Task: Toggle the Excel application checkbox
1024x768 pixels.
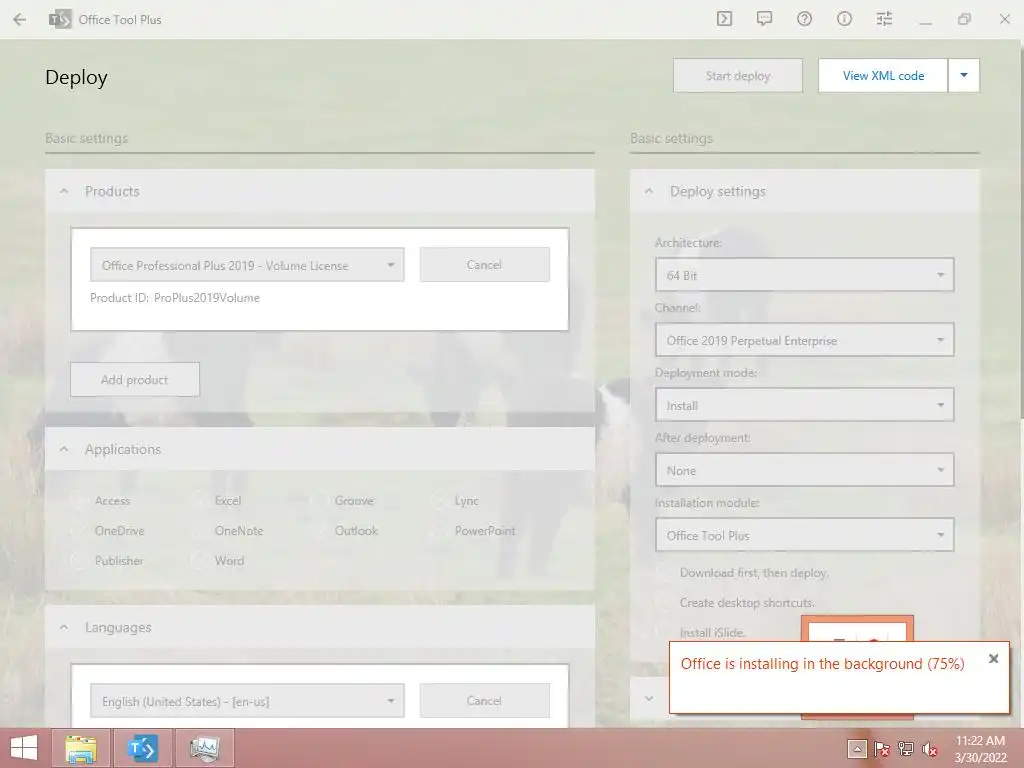Action: pyautogui.click(x=199, y=501)
